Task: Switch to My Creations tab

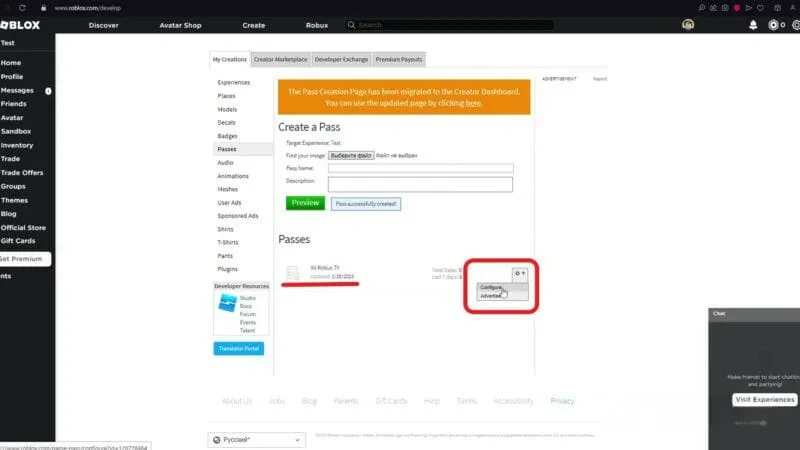Action: pyautogui.click(x=230, y=59)
